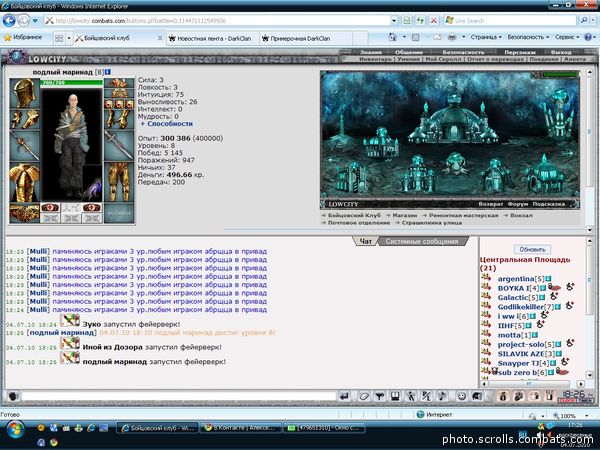Image resolution: width=600 pixels, height=450 pixels.
Task: Click the private message arrow next to motta
Action: pos(486,334)
